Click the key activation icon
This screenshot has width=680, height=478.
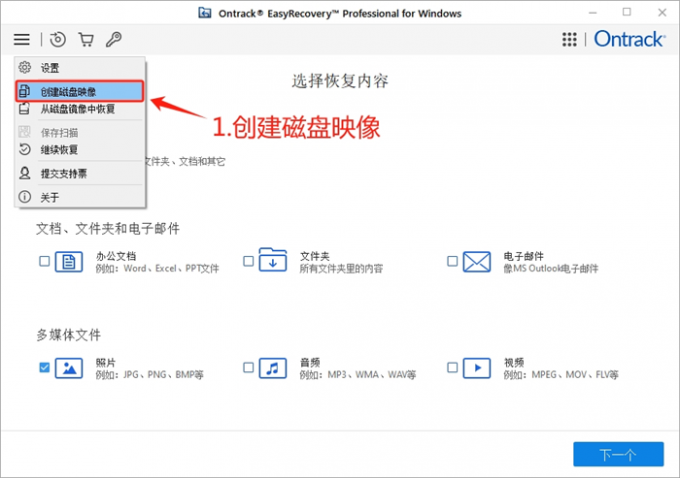[x=114, y=39]
